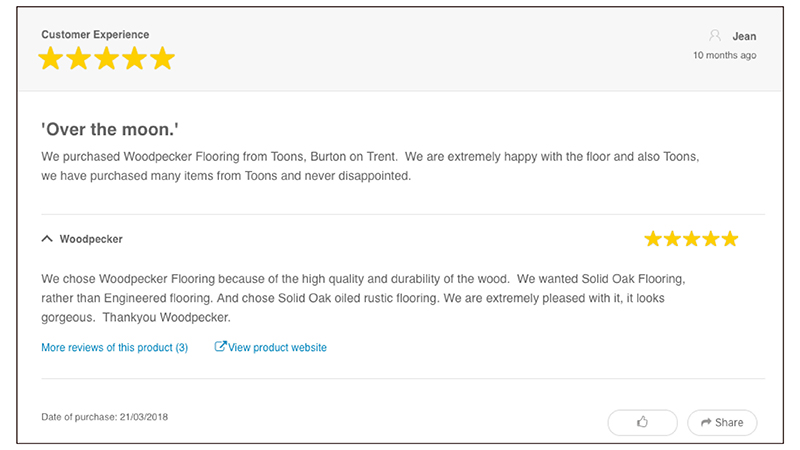
Task: Click the Customer Experience label
Action: (95, 34)
